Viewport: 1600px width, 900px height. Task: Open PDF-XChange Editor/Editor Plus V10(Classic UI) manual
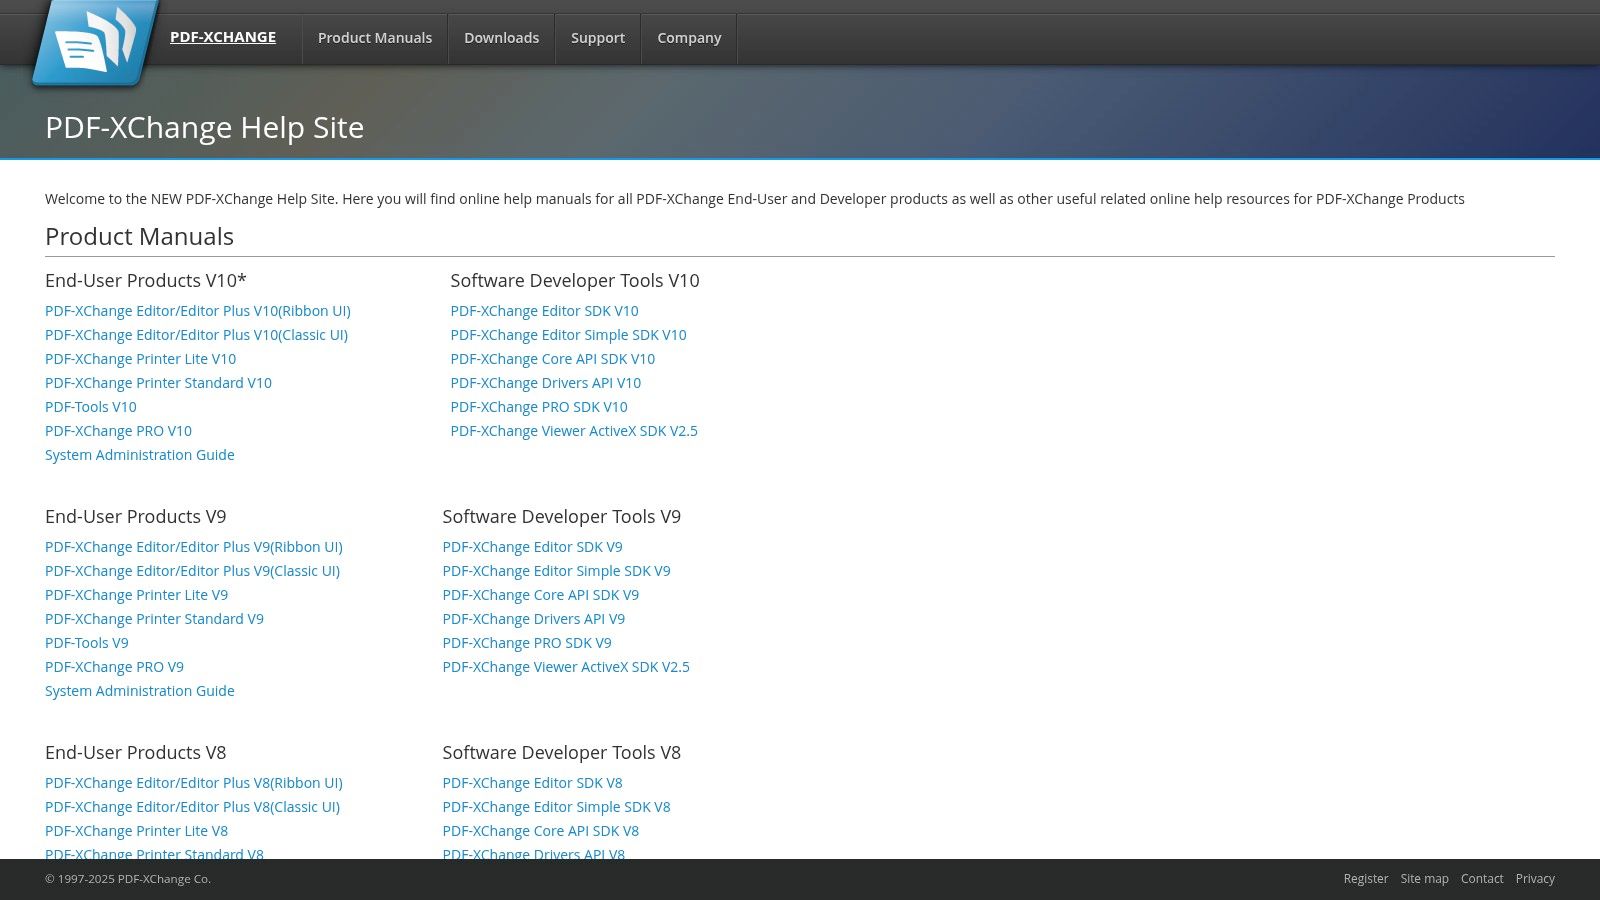click(x=196, y=335)
